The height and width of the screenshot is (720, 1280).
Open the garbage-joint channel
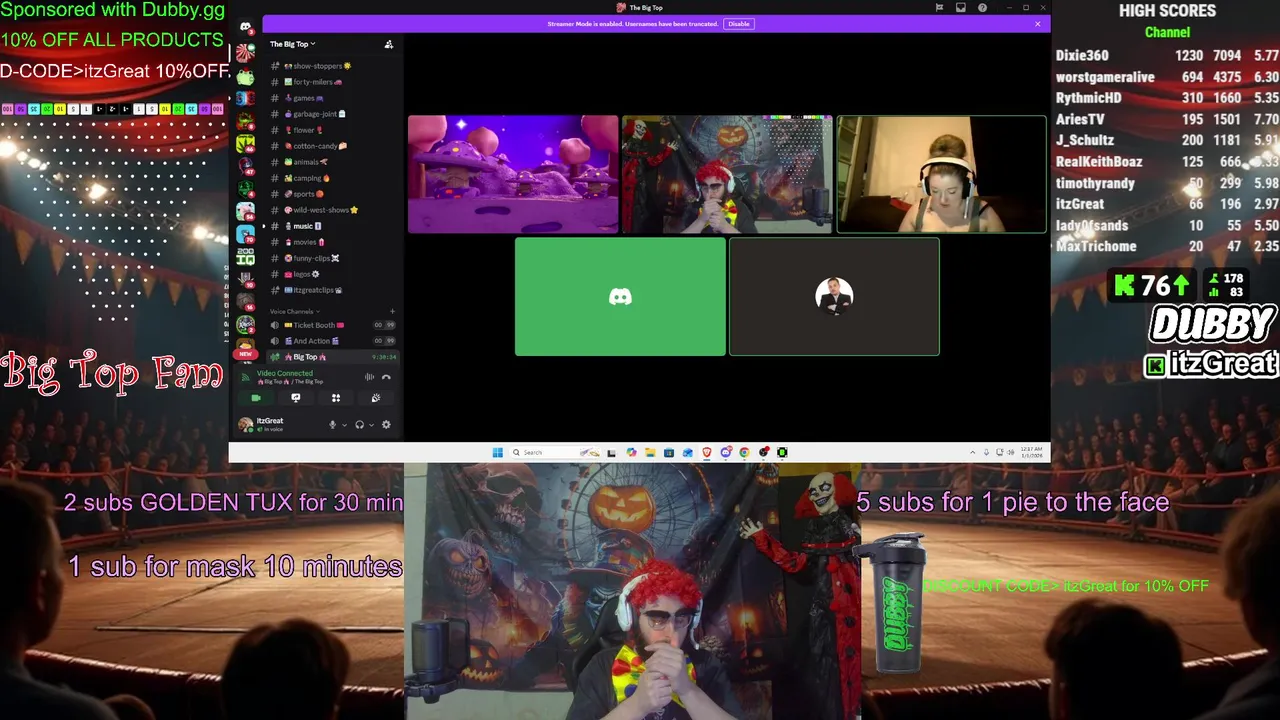[x=333, y=114]
